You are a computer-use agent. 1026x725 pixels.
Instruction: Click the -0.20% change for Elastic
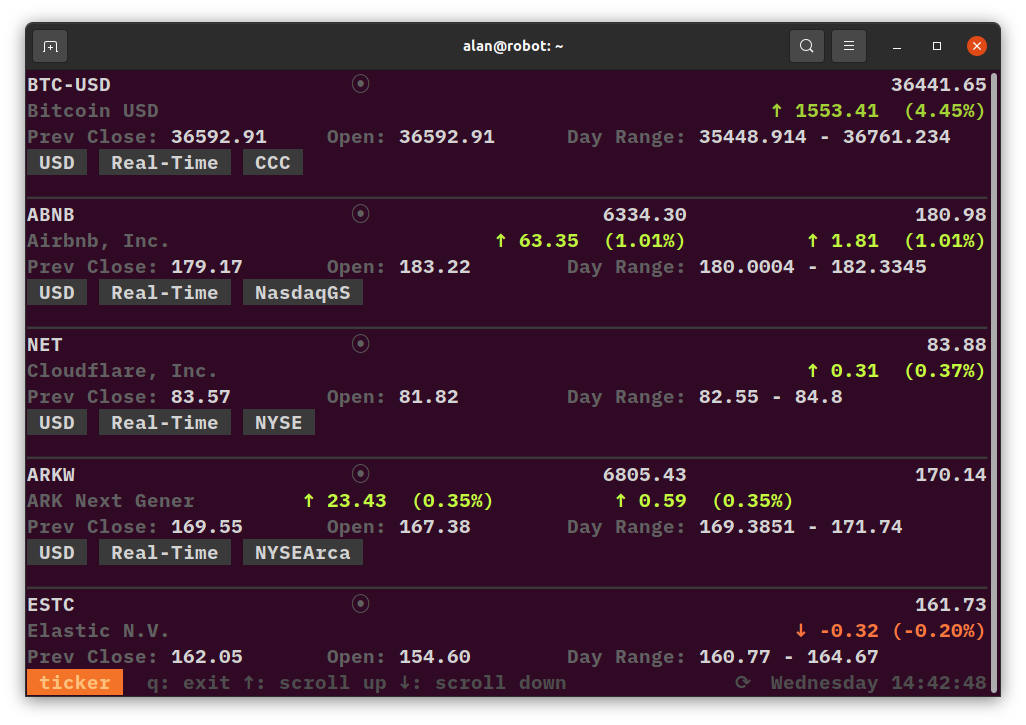[938, 631]
